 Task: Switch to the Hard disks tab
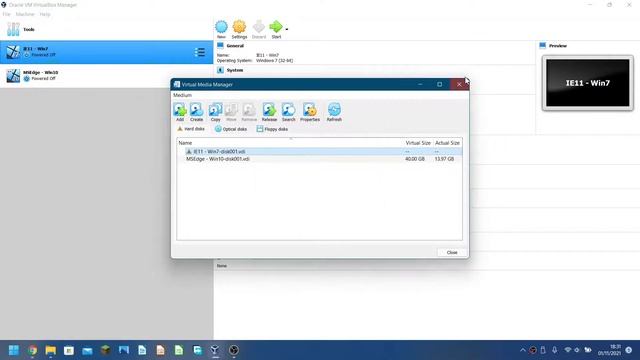click(191, 129)
